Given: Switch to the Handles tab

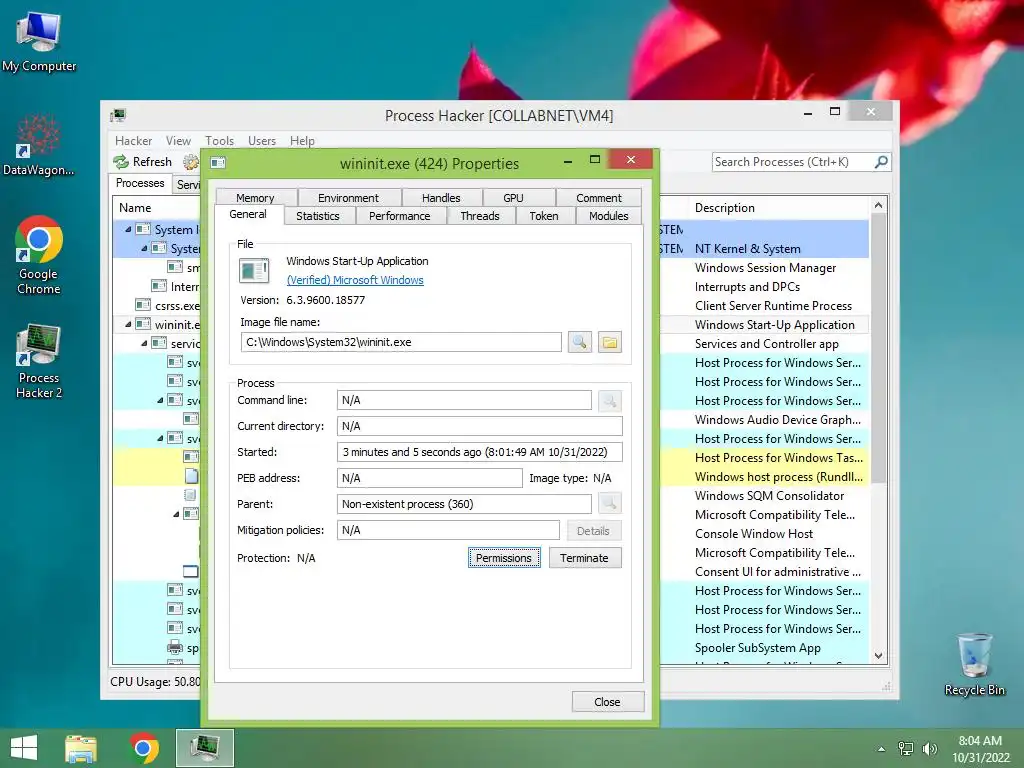Looking at the screenshot, I should point(441,197).
